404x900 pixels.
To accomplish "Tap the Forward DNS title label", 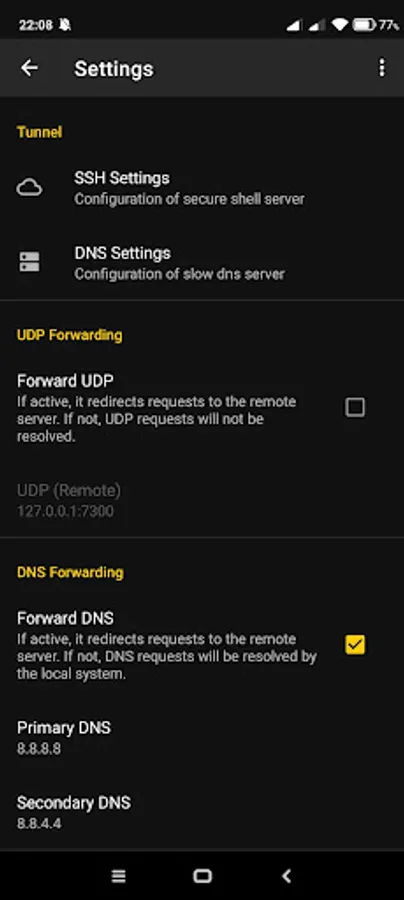I will (x=65, y=618).
